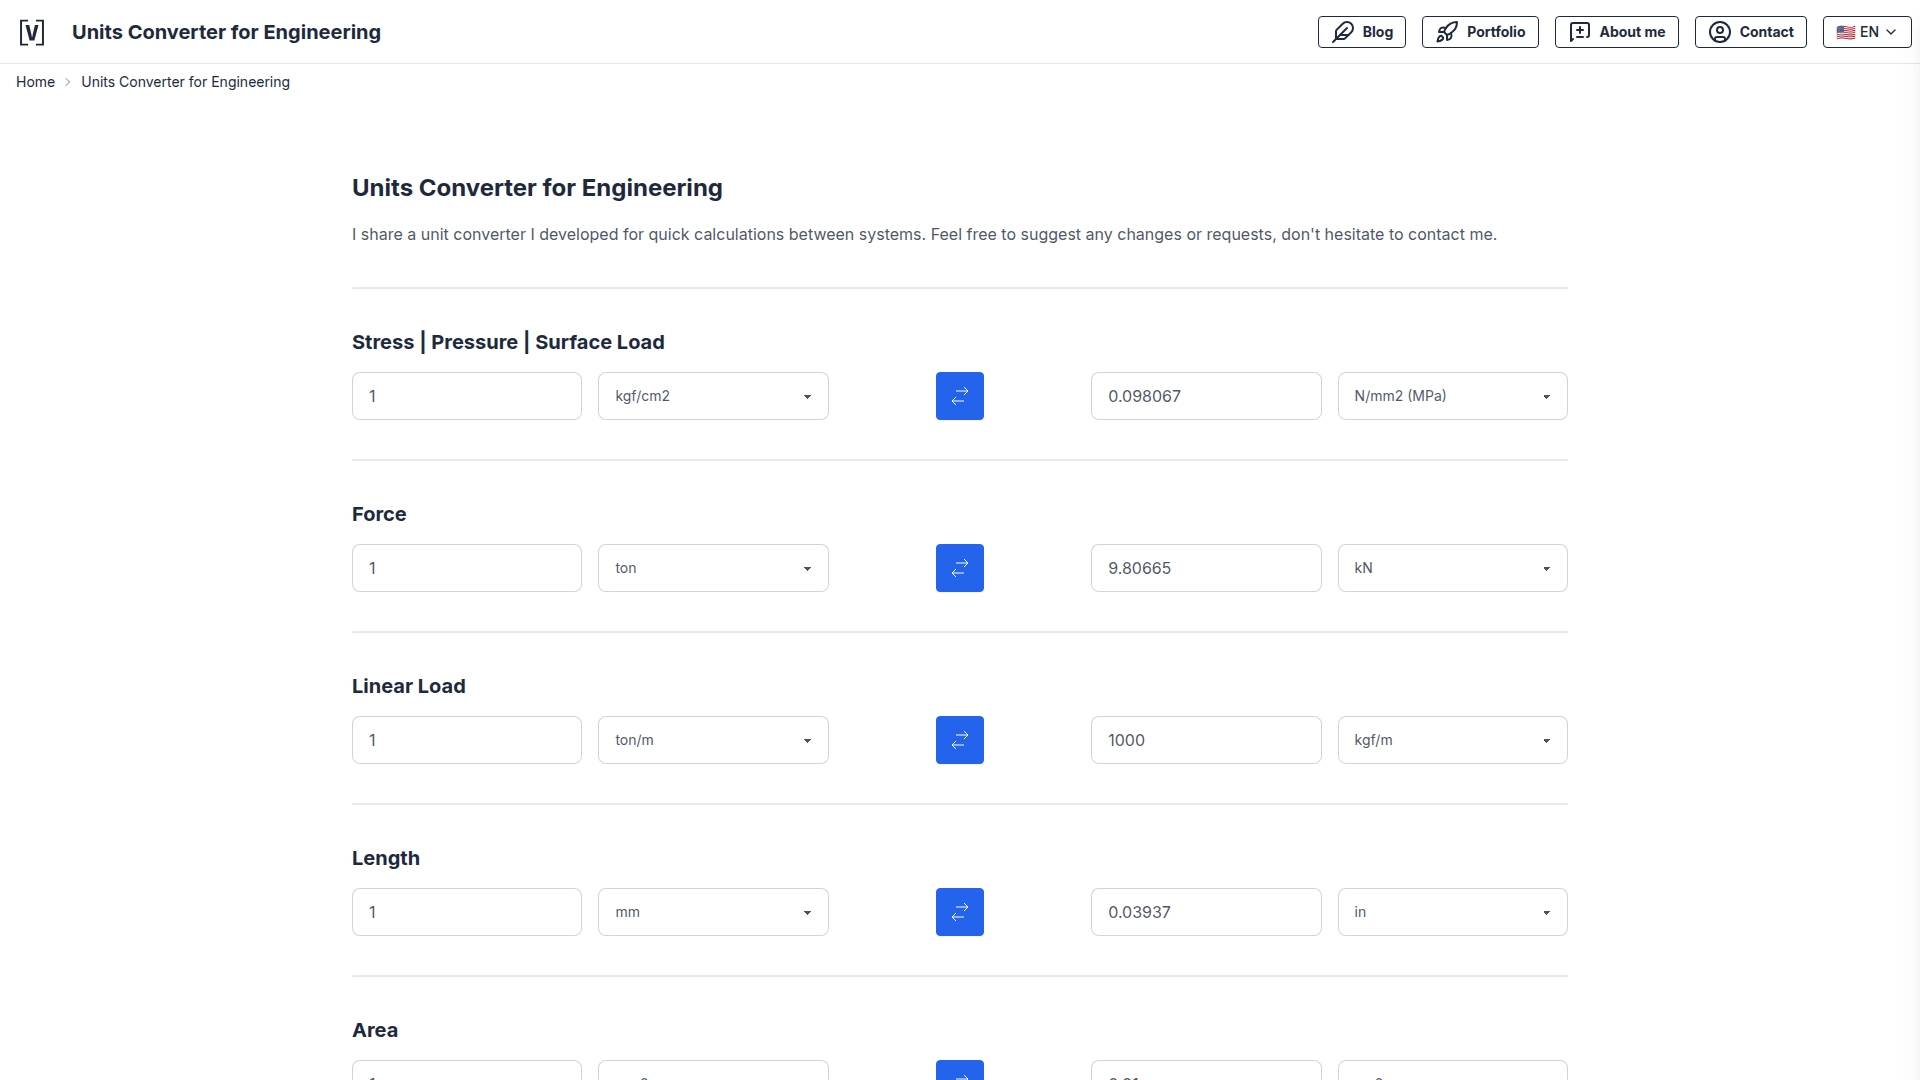This screenshot has width=1920, height=1080.
Task: Click the icon on the About me button
Action: 1580,31
